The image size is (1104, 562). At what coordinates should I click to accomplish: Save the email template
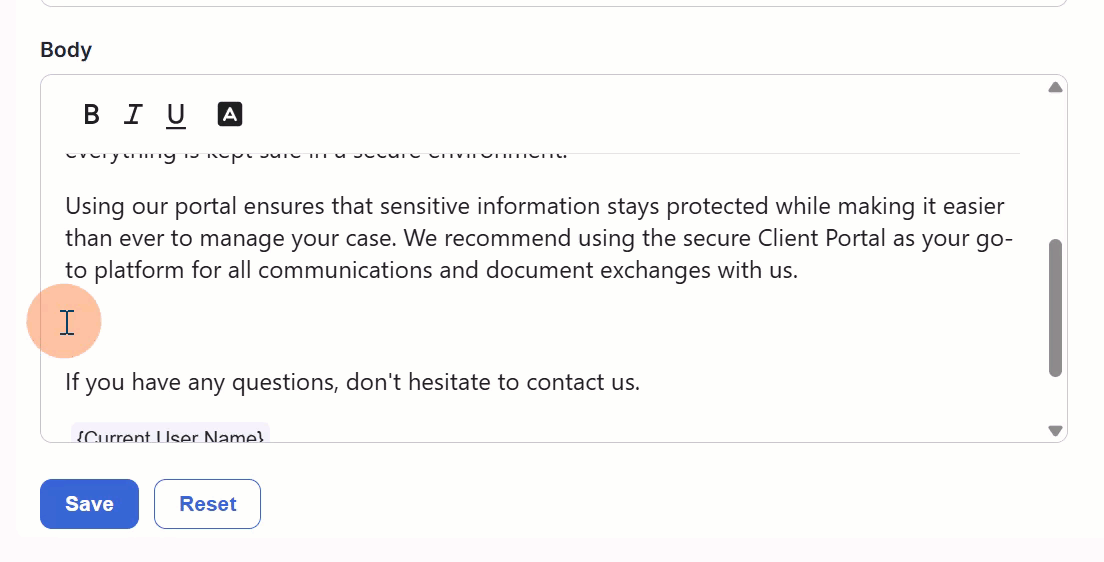coord(89,504)
